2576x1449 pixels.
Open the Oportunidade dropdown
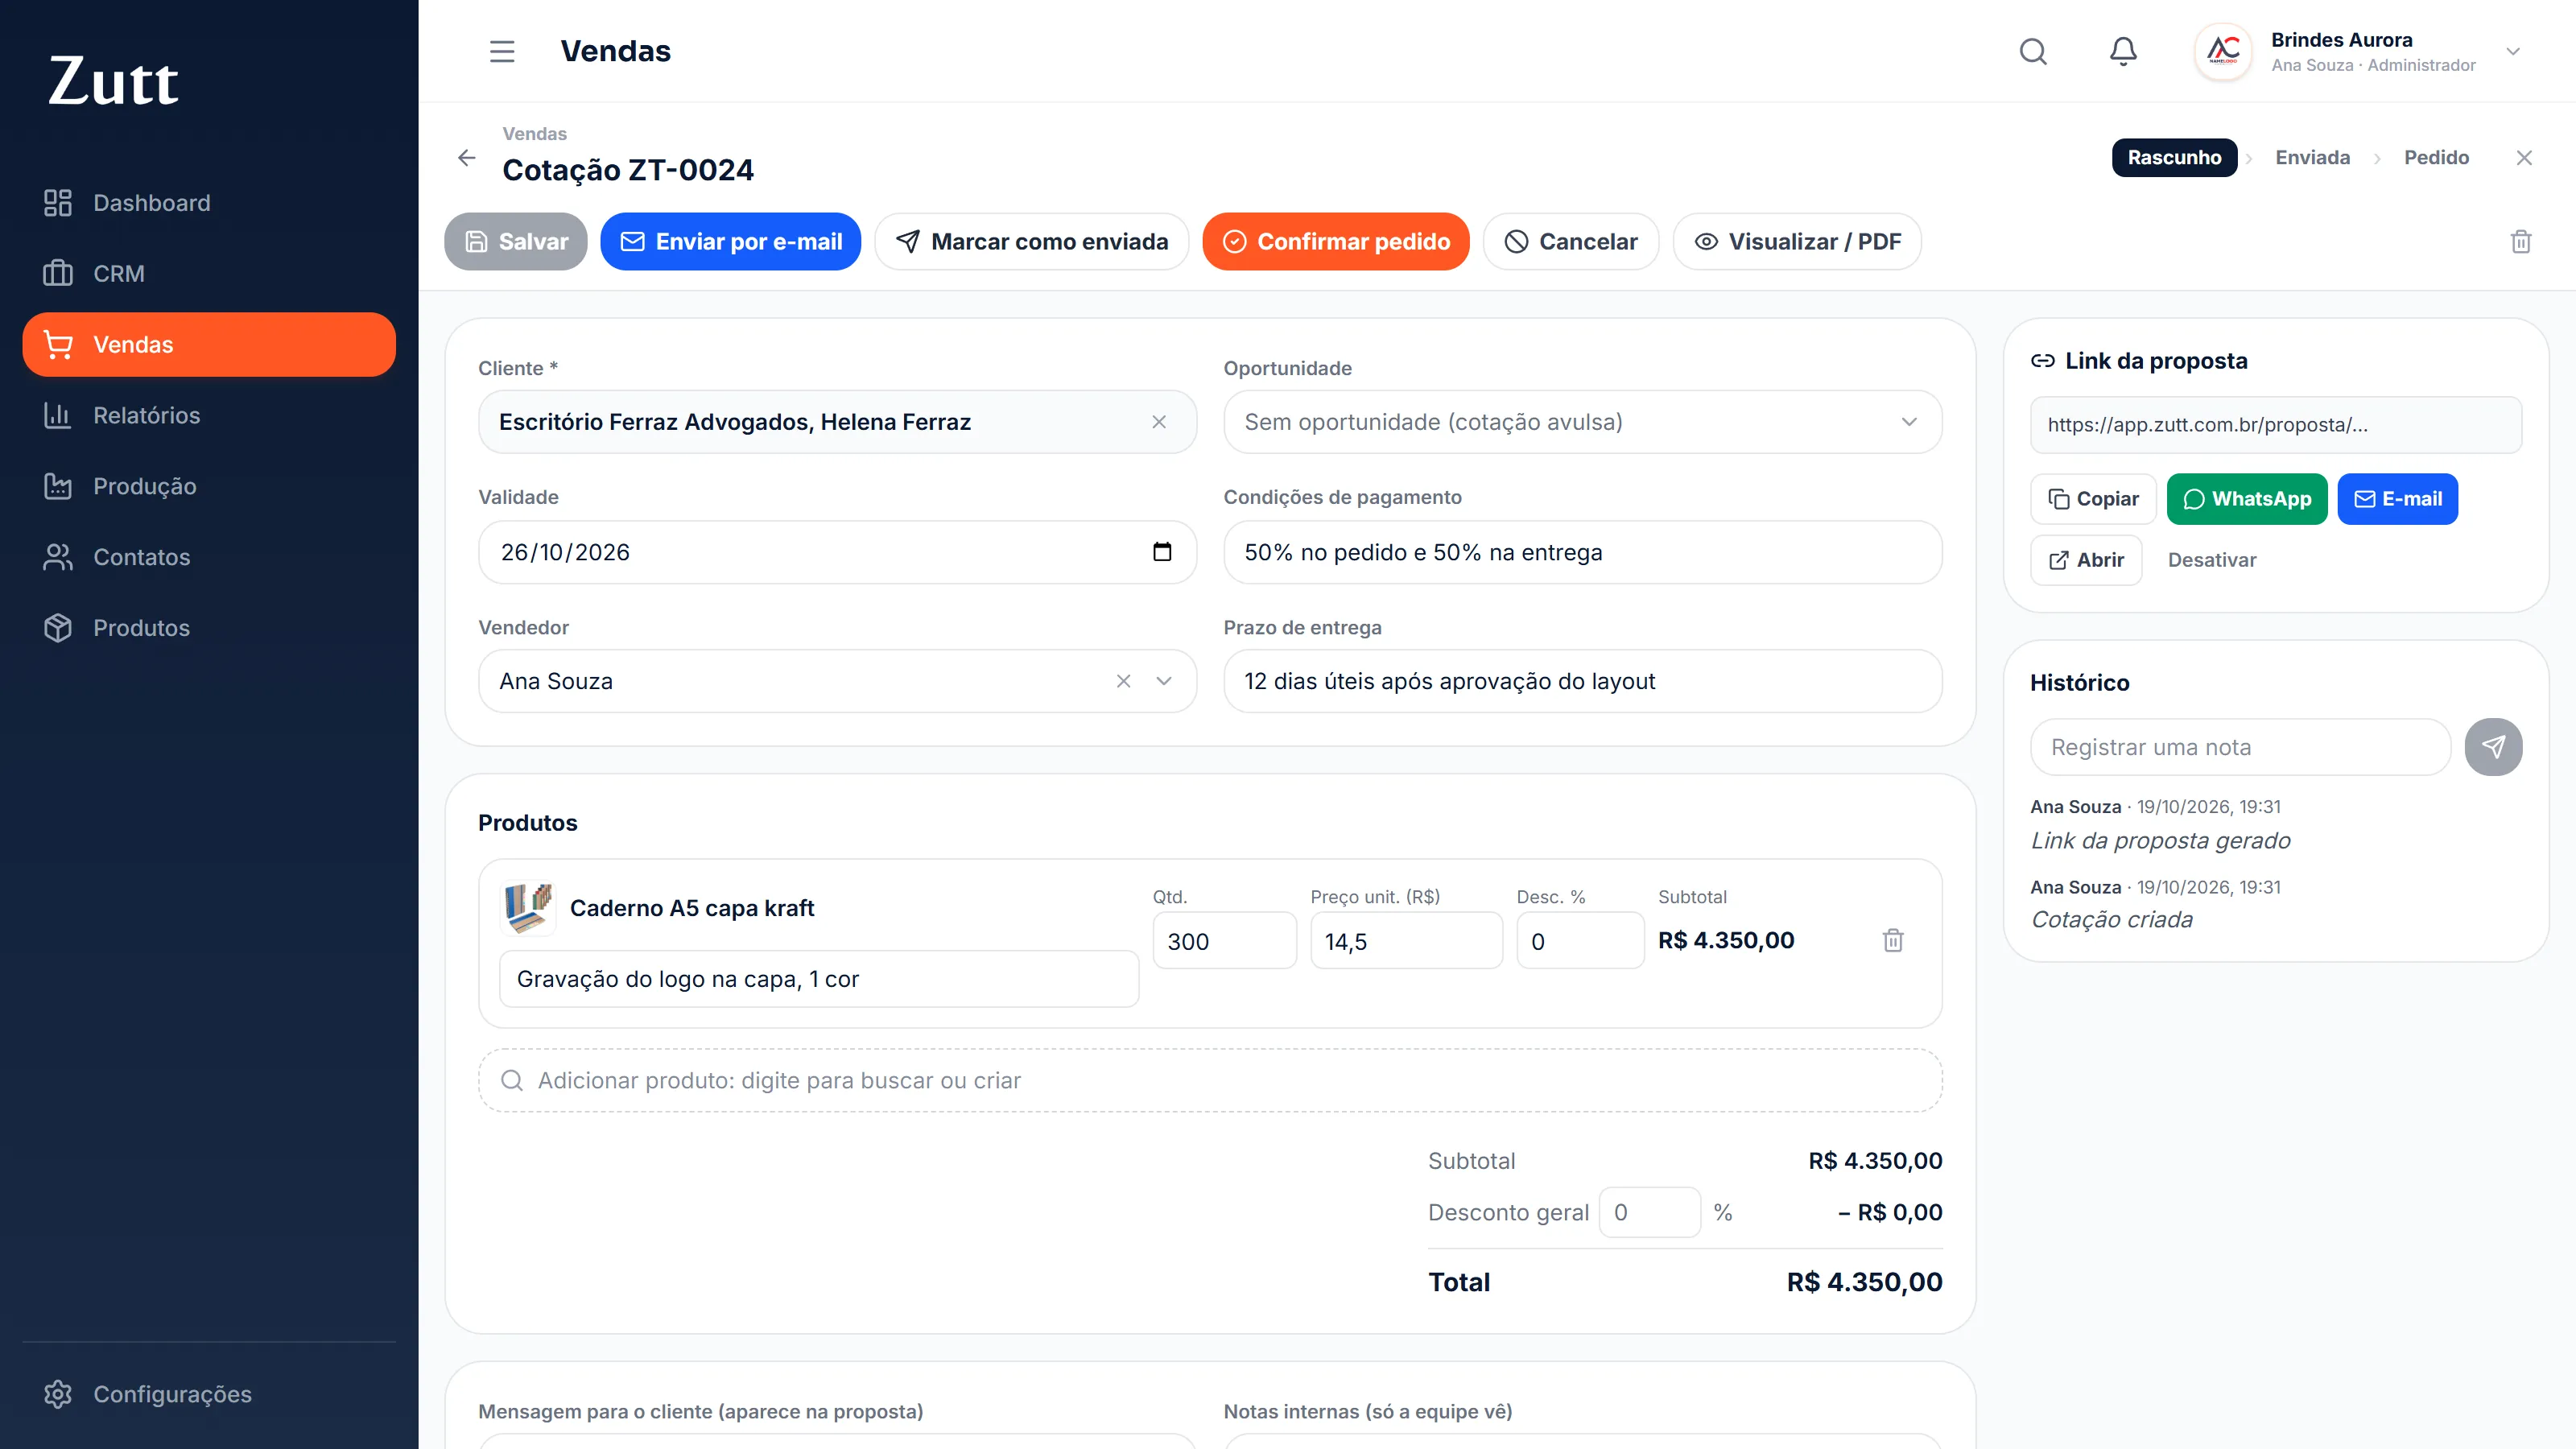[x=1582, y=422]
